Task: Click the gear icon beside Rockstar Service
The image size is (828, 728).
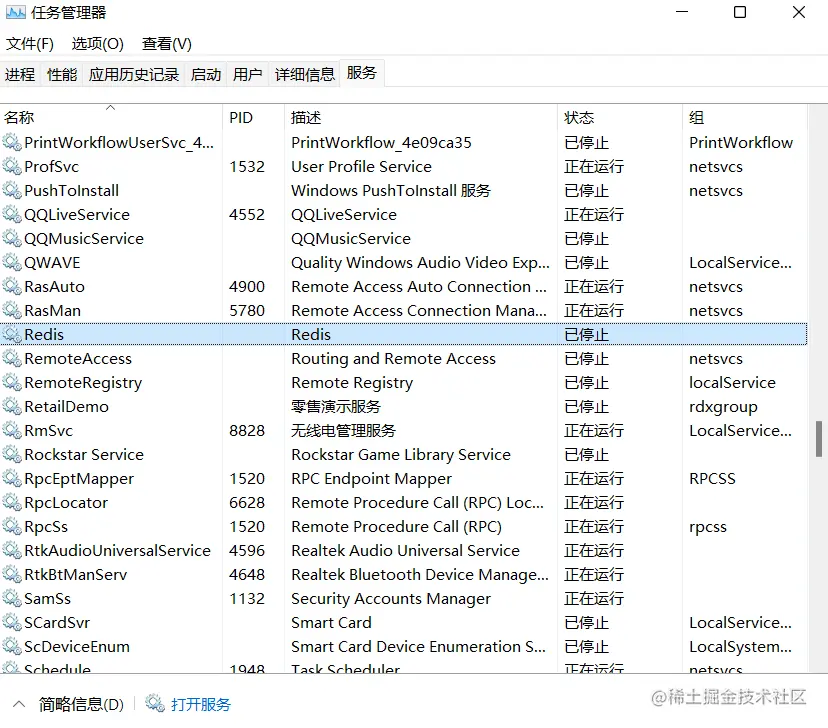Action: click(x=12, y=455)
